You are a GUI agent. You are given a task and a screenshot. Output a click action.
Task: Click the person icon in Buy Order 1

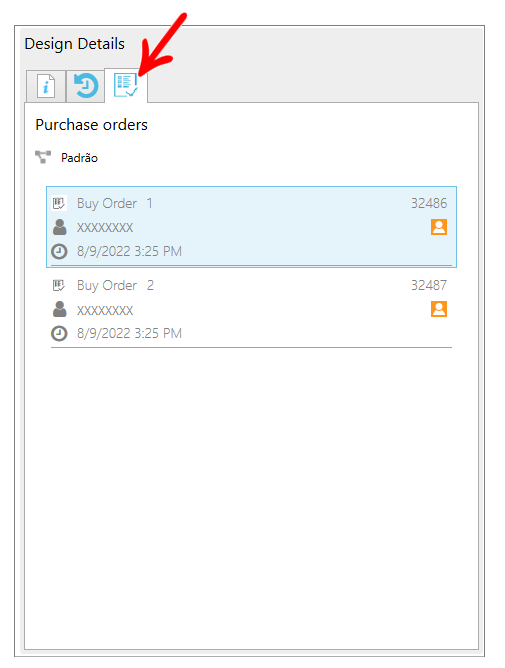tap(60, 227)
